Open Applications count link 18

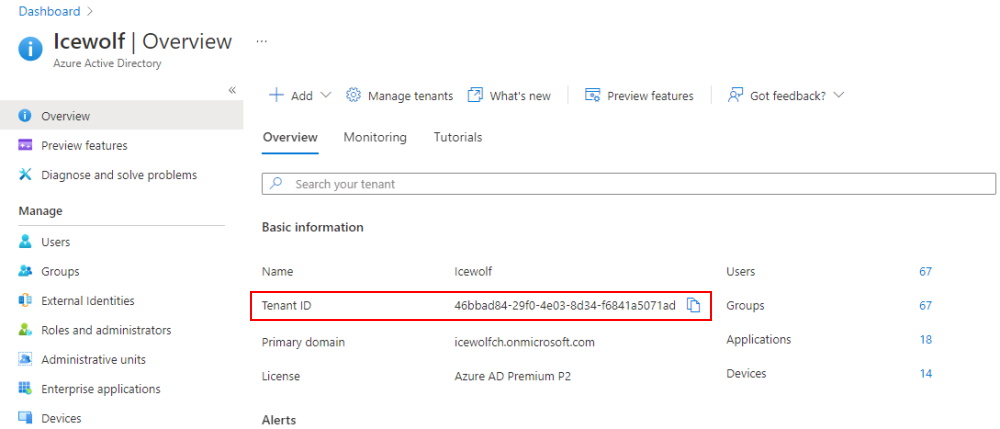coord(925,339)
